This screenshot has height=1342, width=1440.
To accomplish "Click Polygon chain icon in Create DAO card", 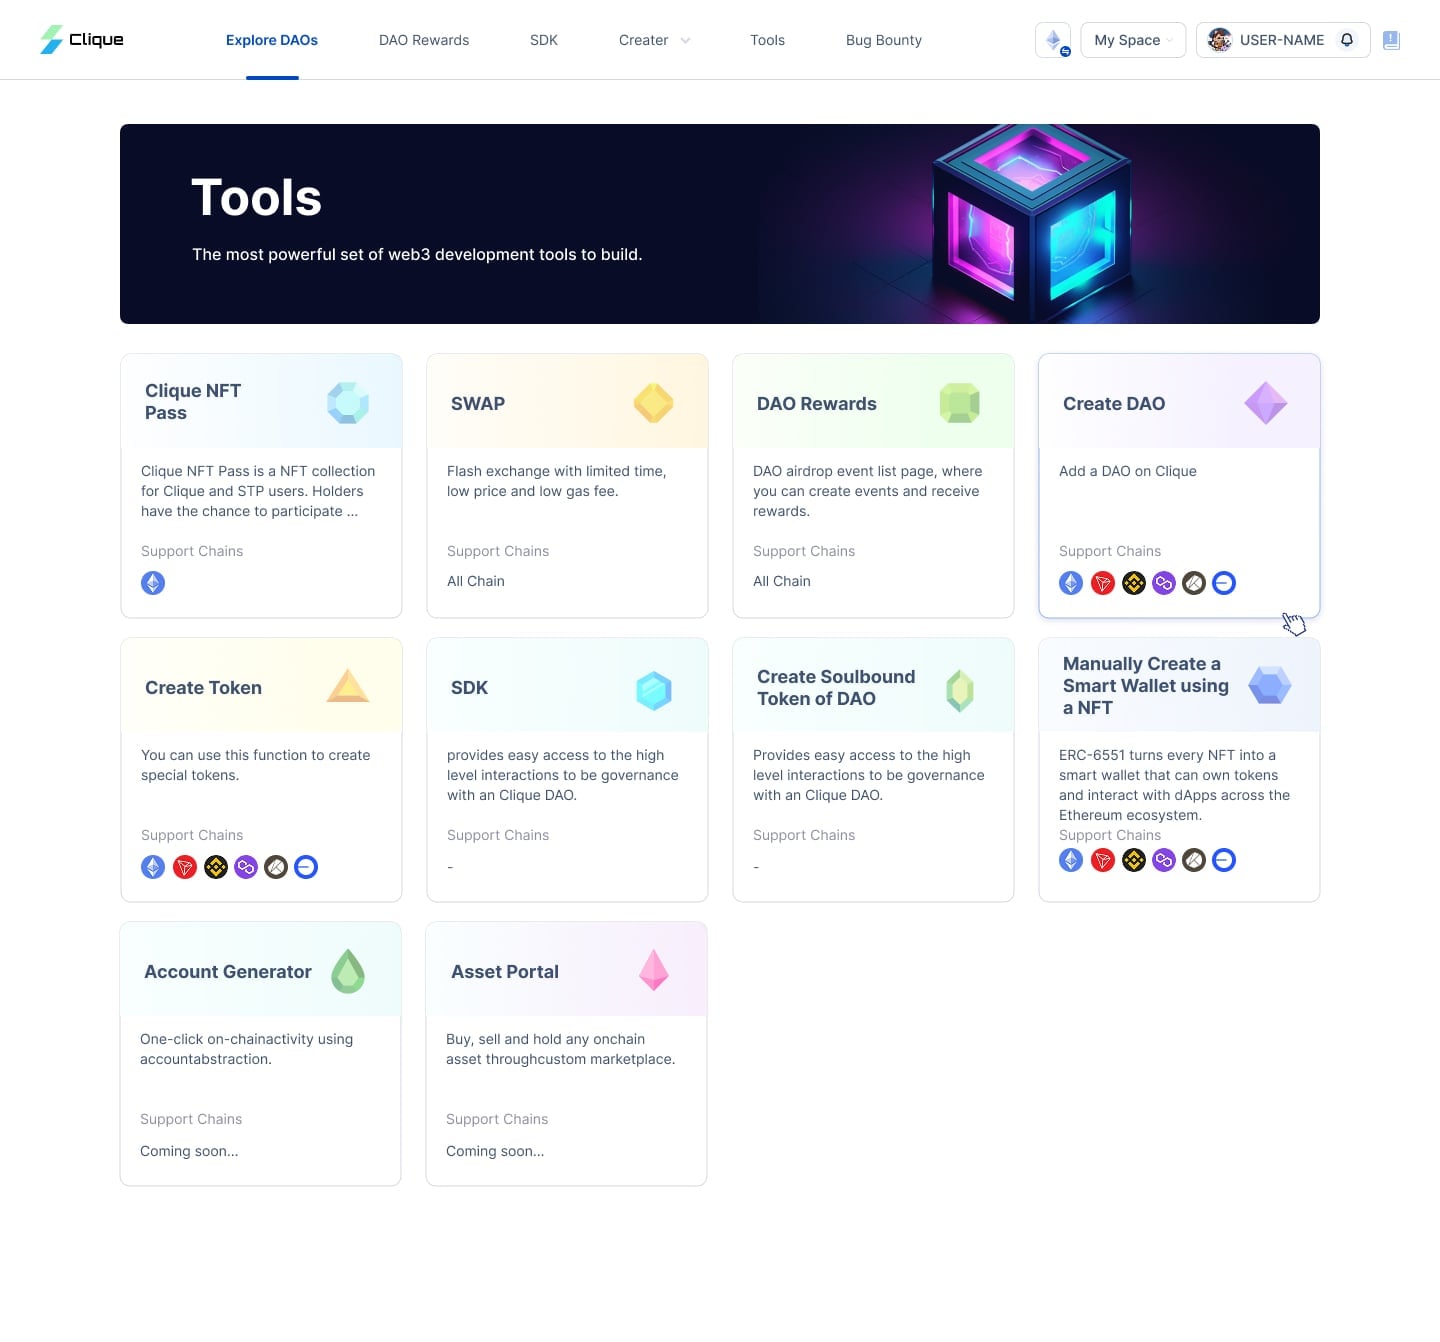I will (x=1164, y=583).
